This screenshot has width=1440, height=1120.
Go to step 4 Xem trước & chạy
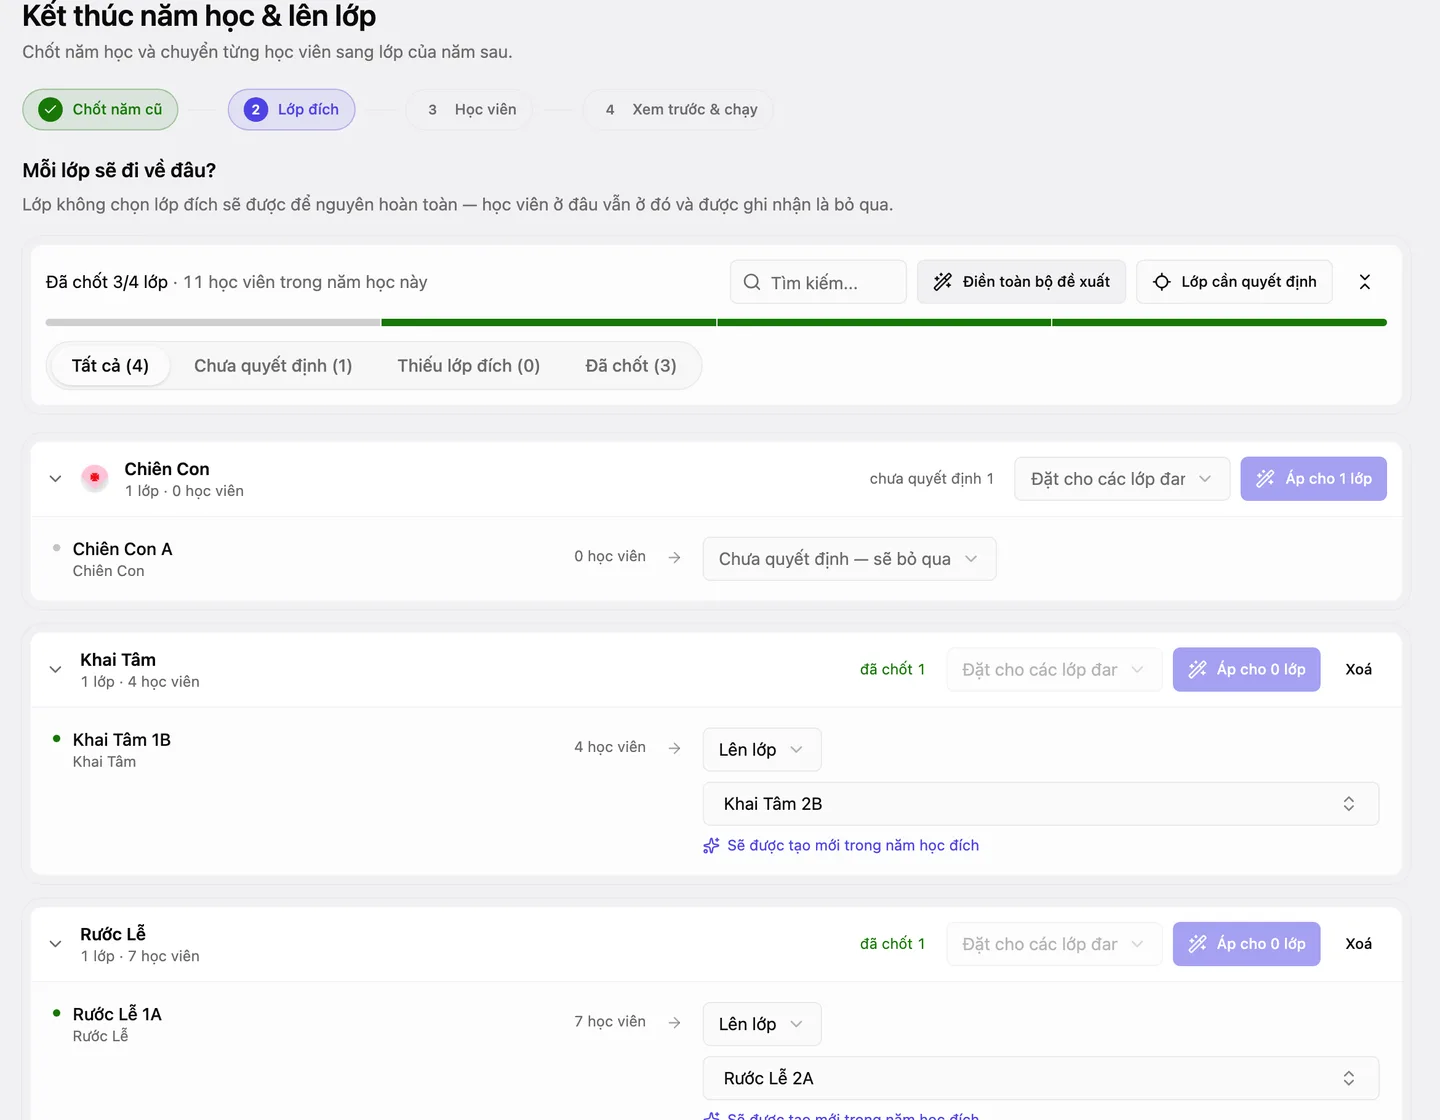tap(679, 110)
